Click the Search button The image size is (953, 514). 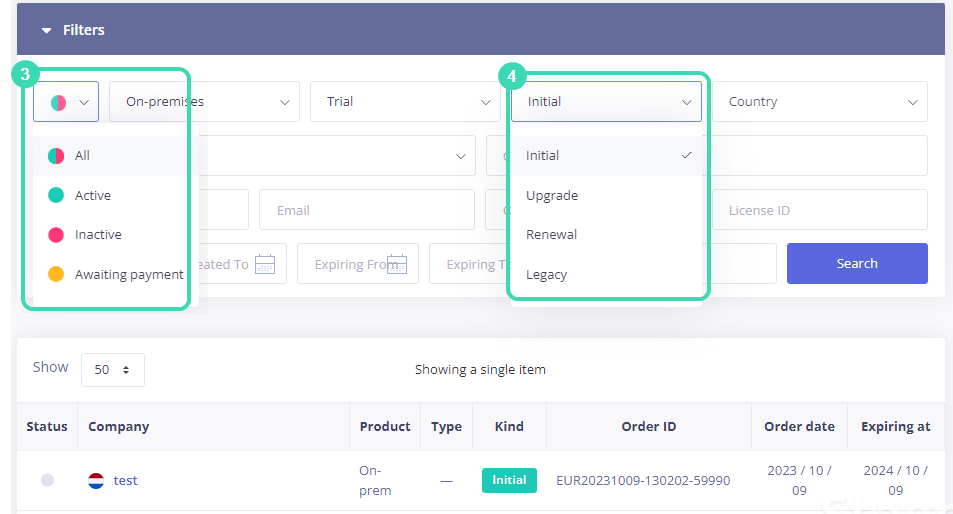click(857, 264)
